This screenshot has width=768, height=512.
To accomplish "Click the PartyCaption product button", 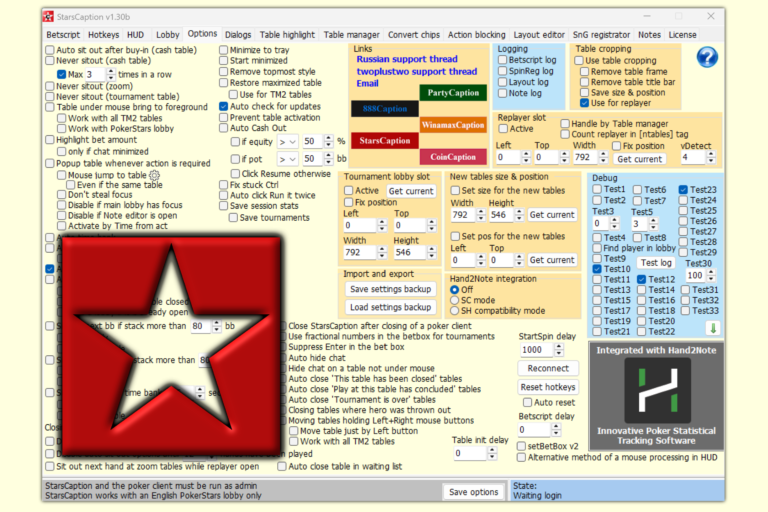I will (453, 93).
